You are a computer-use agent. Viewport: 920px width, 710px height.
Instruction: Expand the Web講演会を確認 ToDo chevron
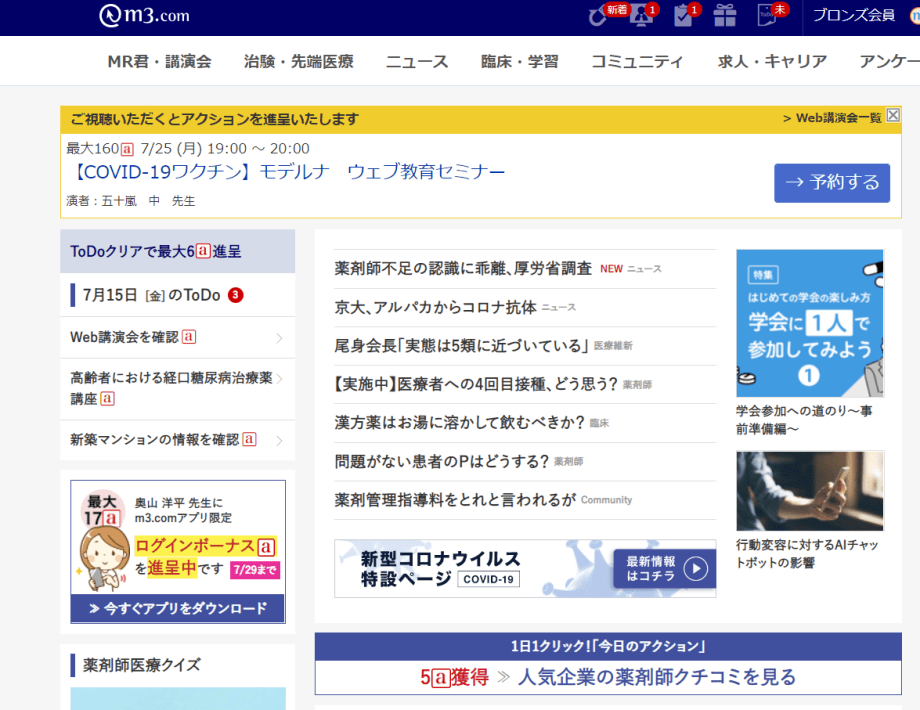pyautogui.click(x=279, y=338)
